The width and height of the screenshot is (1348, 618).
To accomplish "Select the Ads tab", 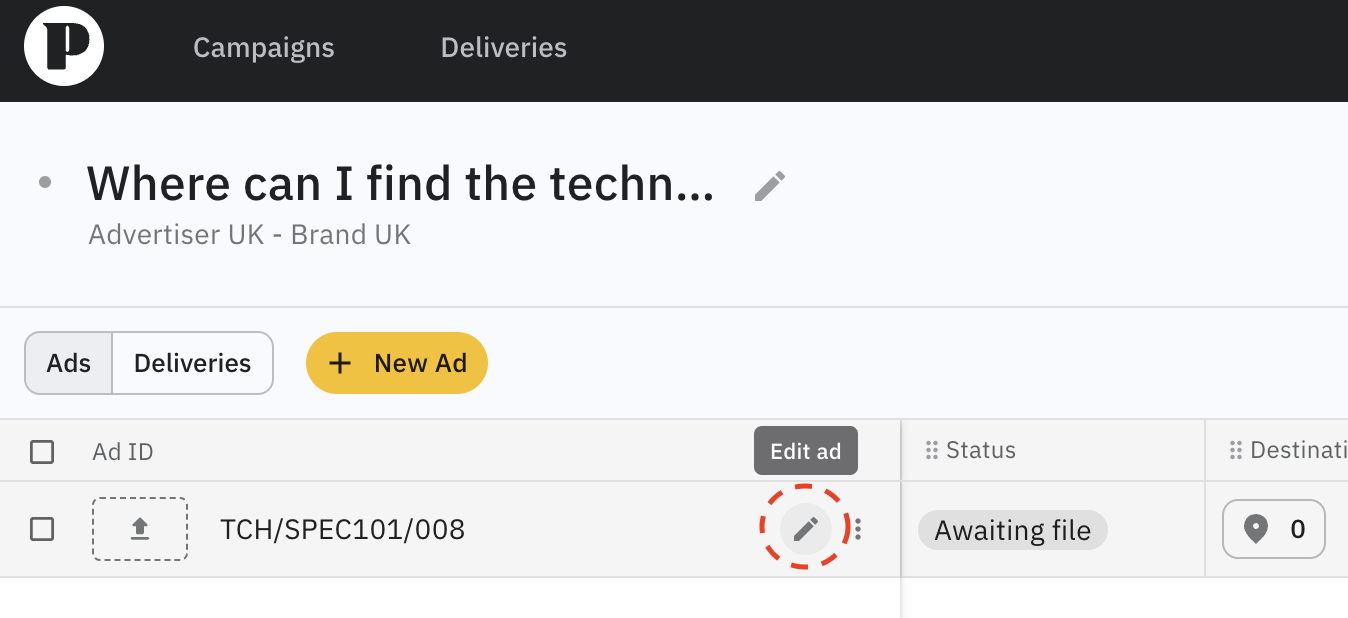I will tap(69, 363).
